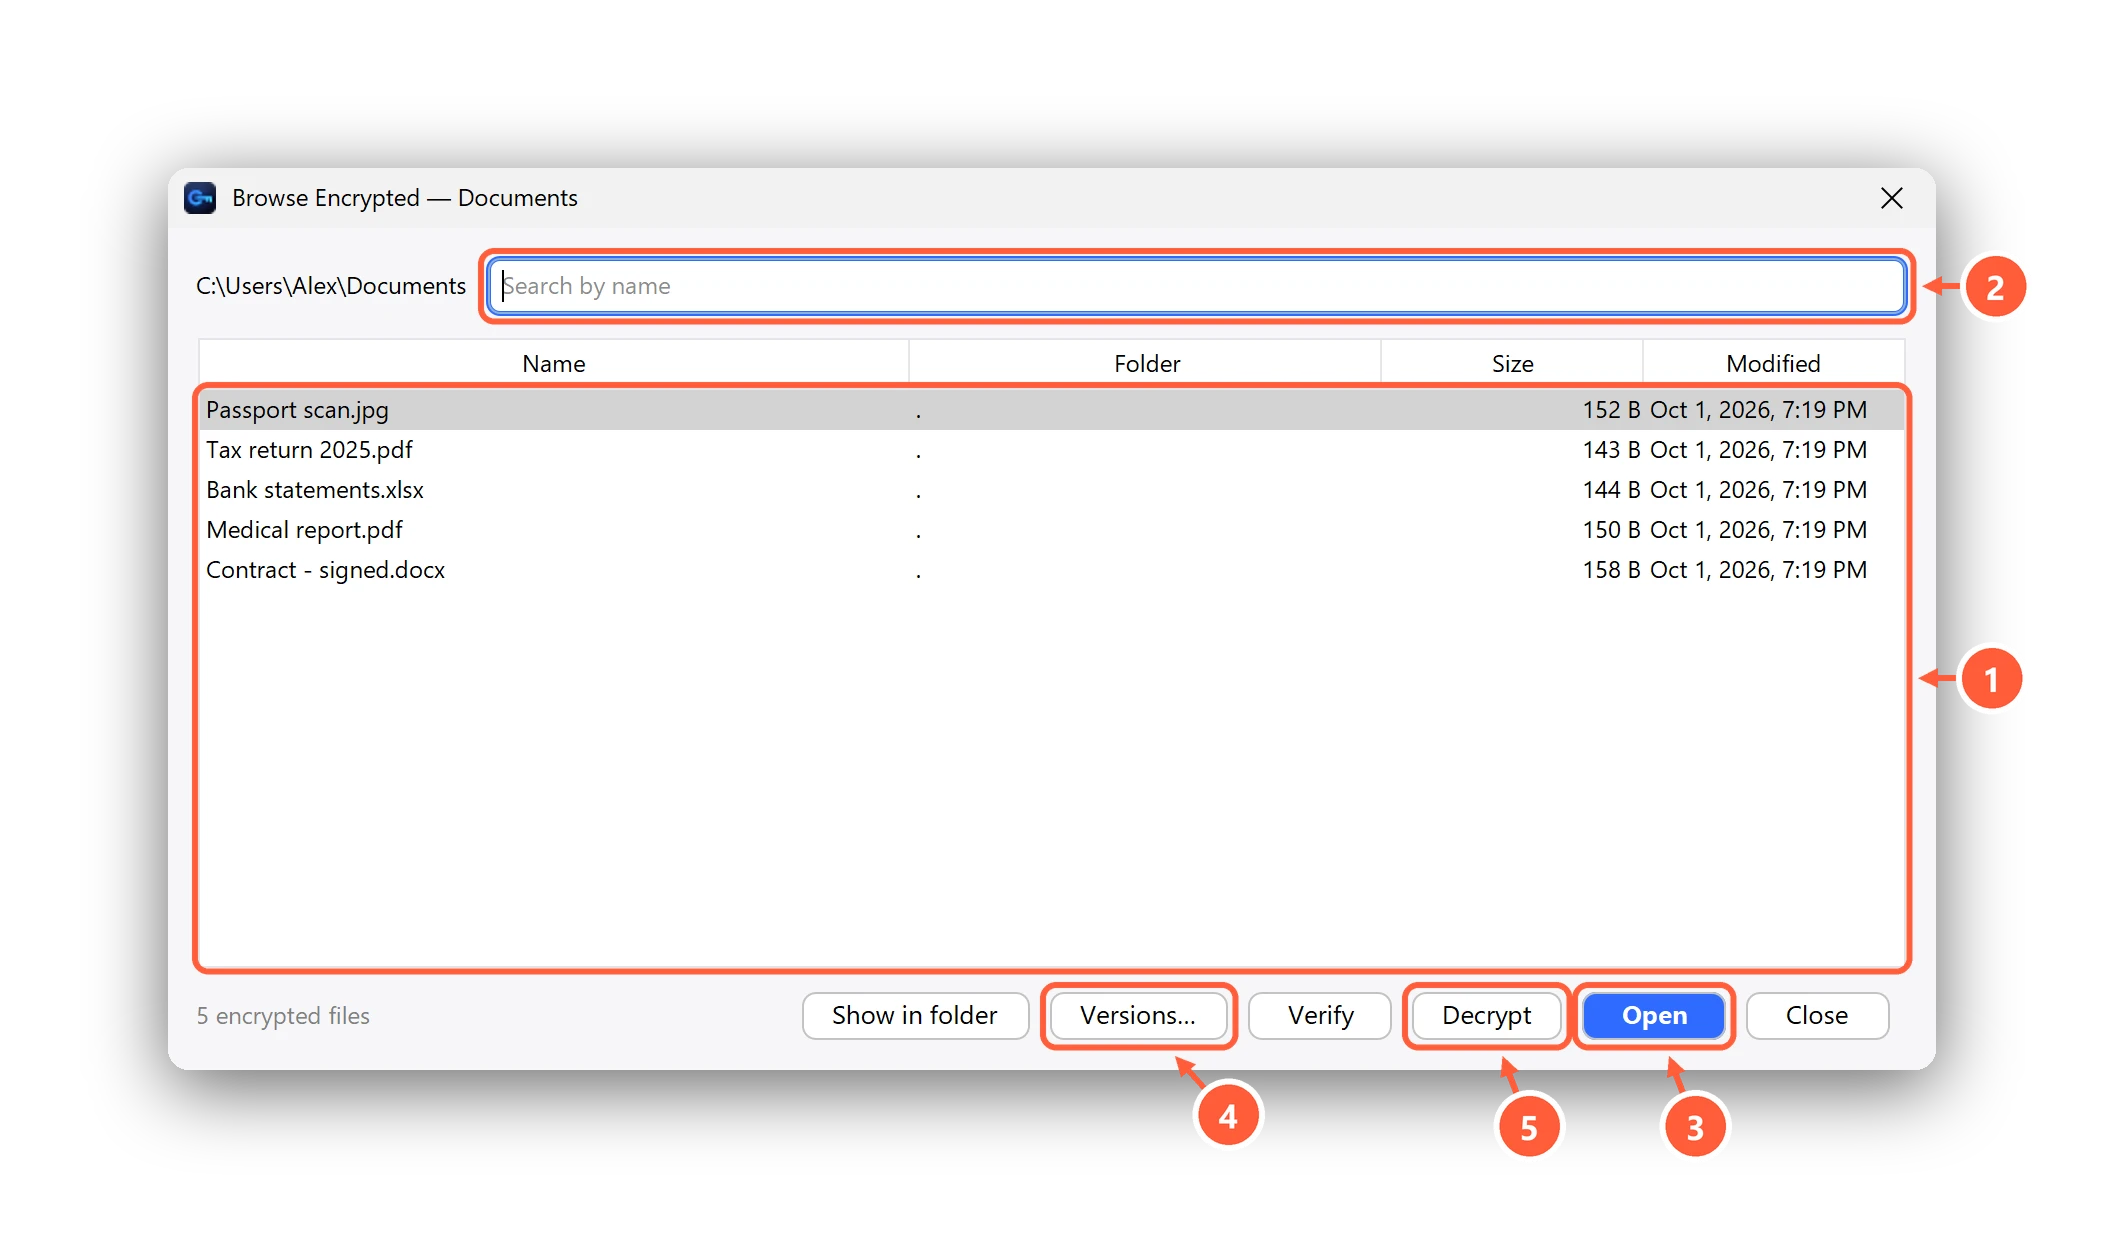
Task: Click the Verify button
Action: click(x=1320, y=1016)
